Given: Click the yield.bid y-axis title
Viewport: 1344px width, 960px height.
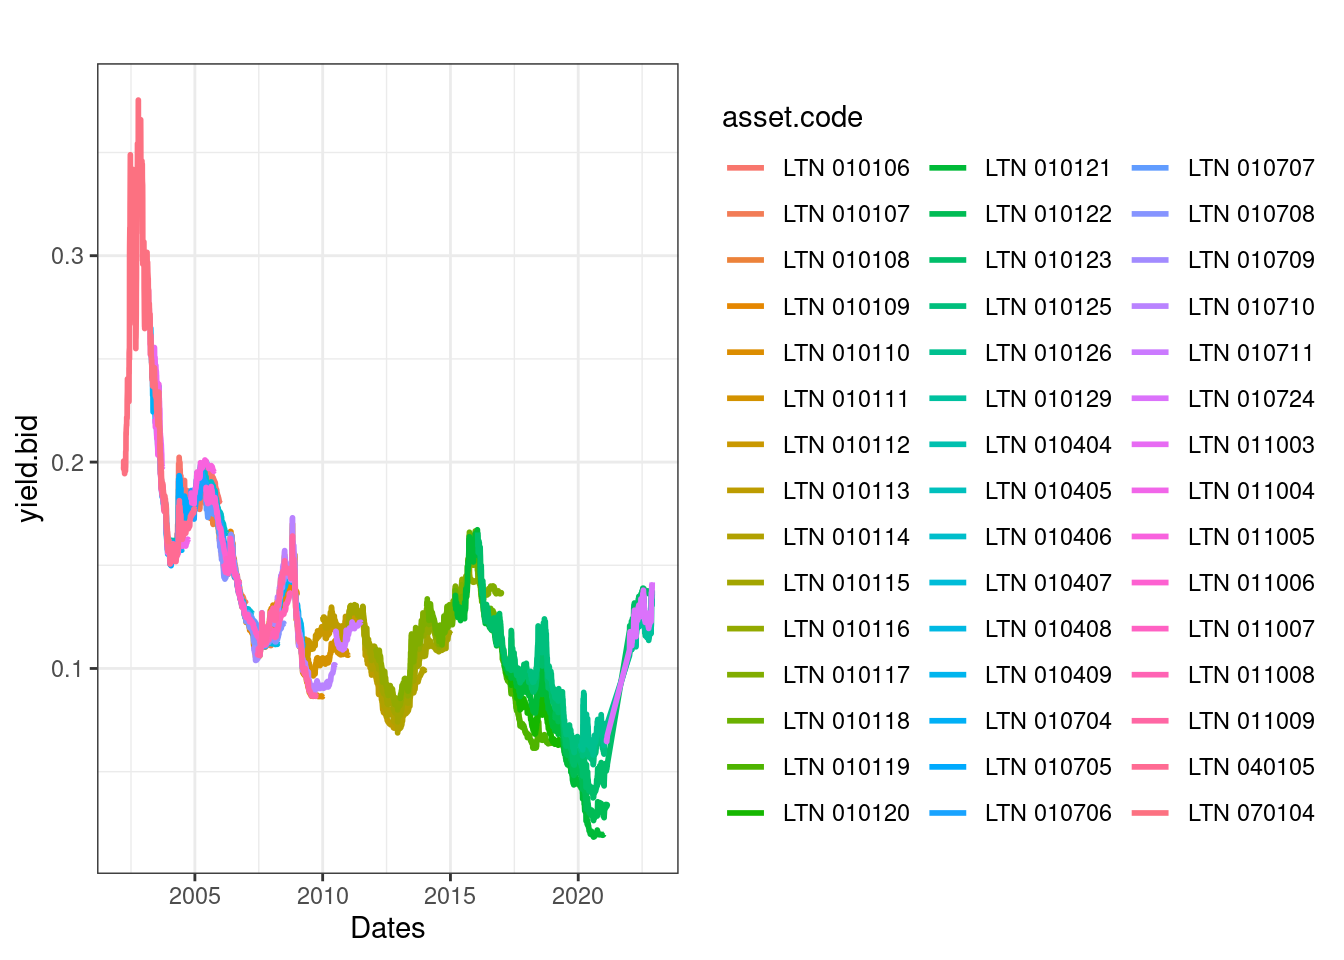Looking at the screenshot, I should tap(29, 468).
